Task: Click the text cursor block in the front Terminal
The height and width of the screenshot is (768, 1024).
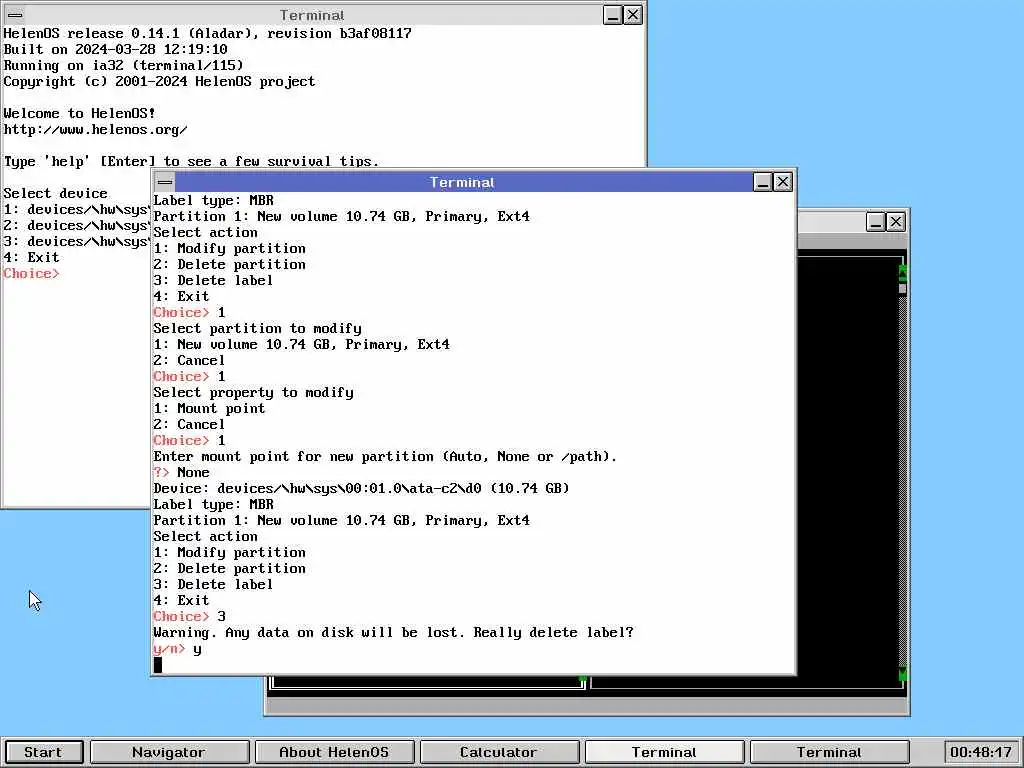Action: pos(157,665)
